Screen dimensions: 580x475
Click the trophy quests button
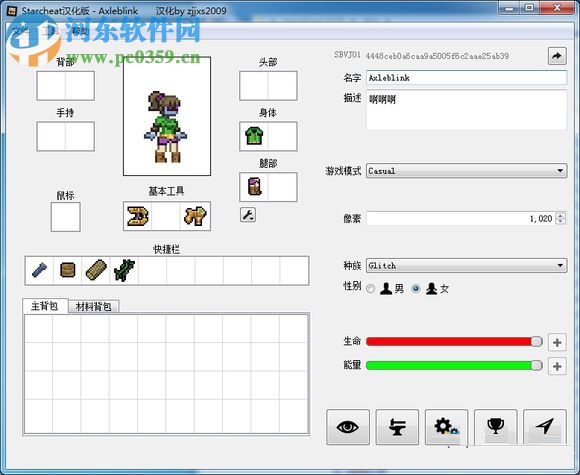[x=496, y=427]
